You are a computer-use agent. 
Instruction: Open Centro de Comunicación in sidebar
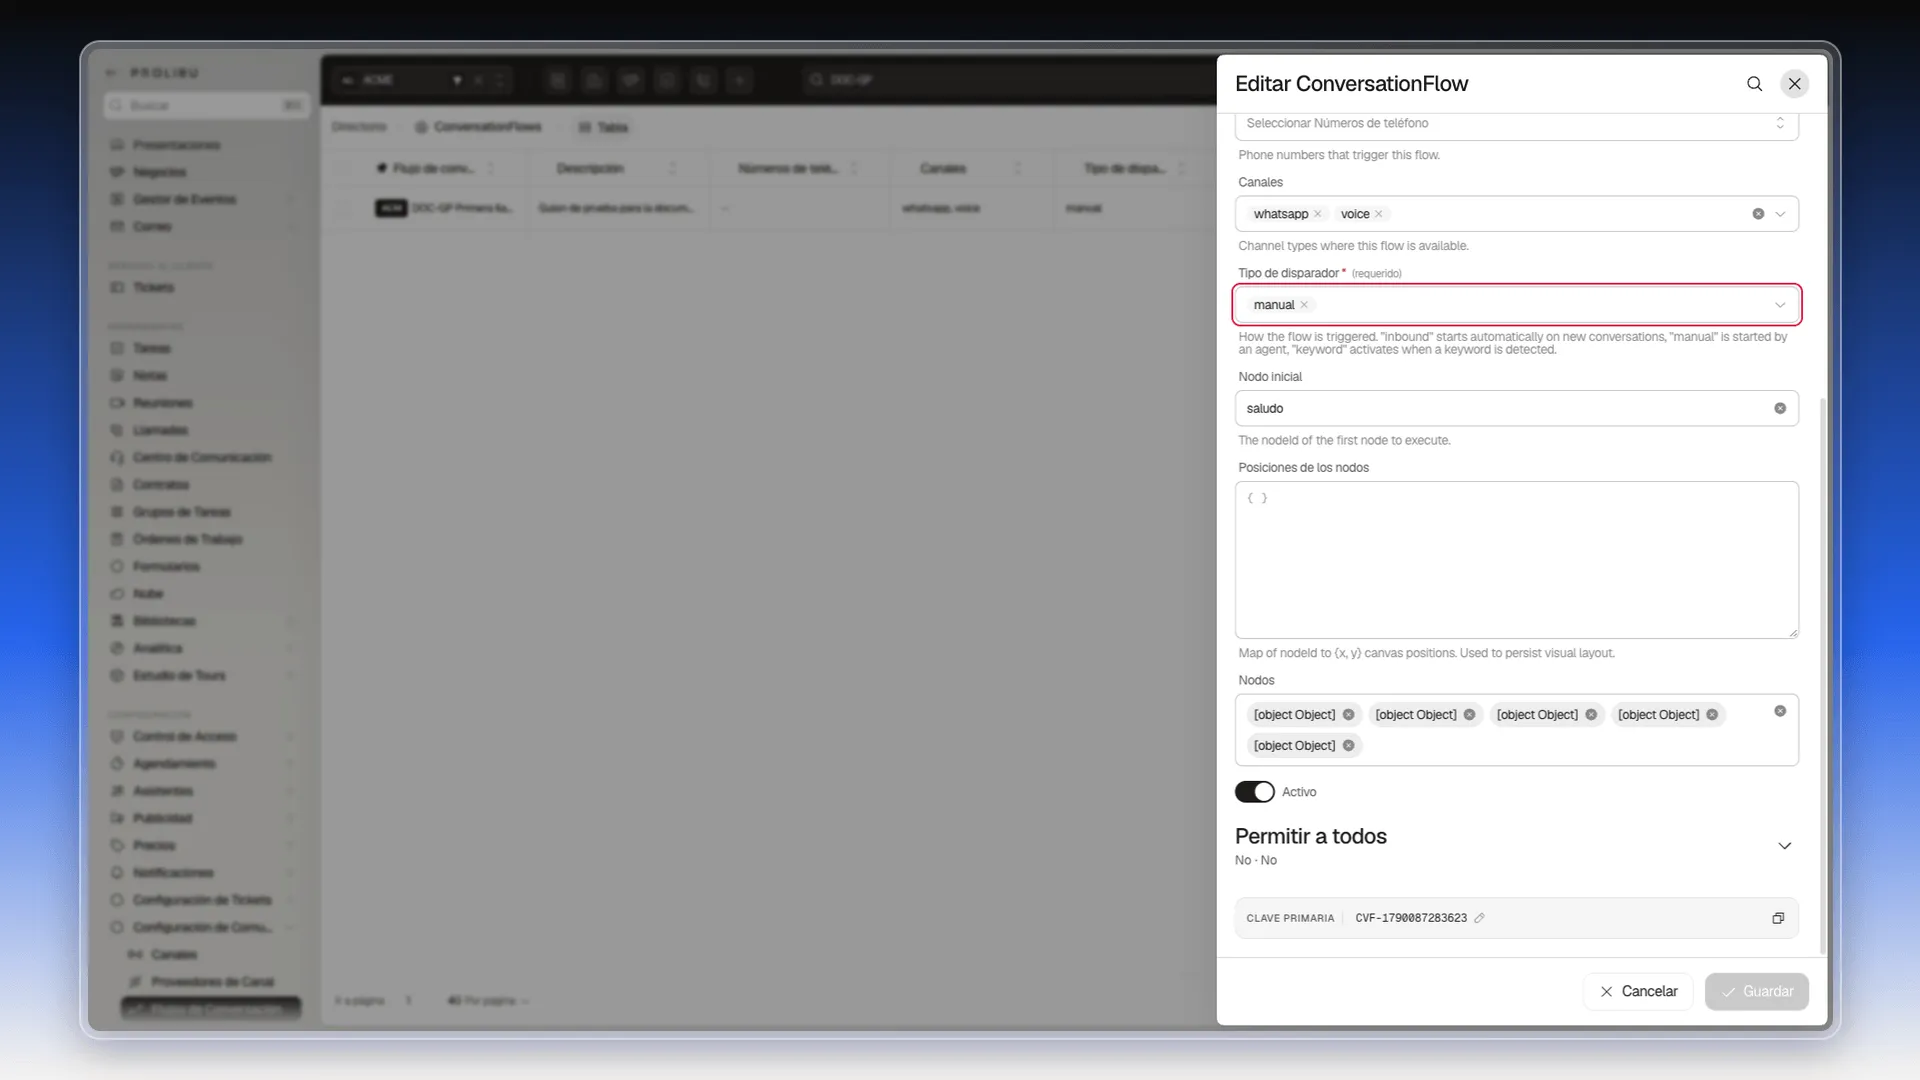(x=202, y=458)
